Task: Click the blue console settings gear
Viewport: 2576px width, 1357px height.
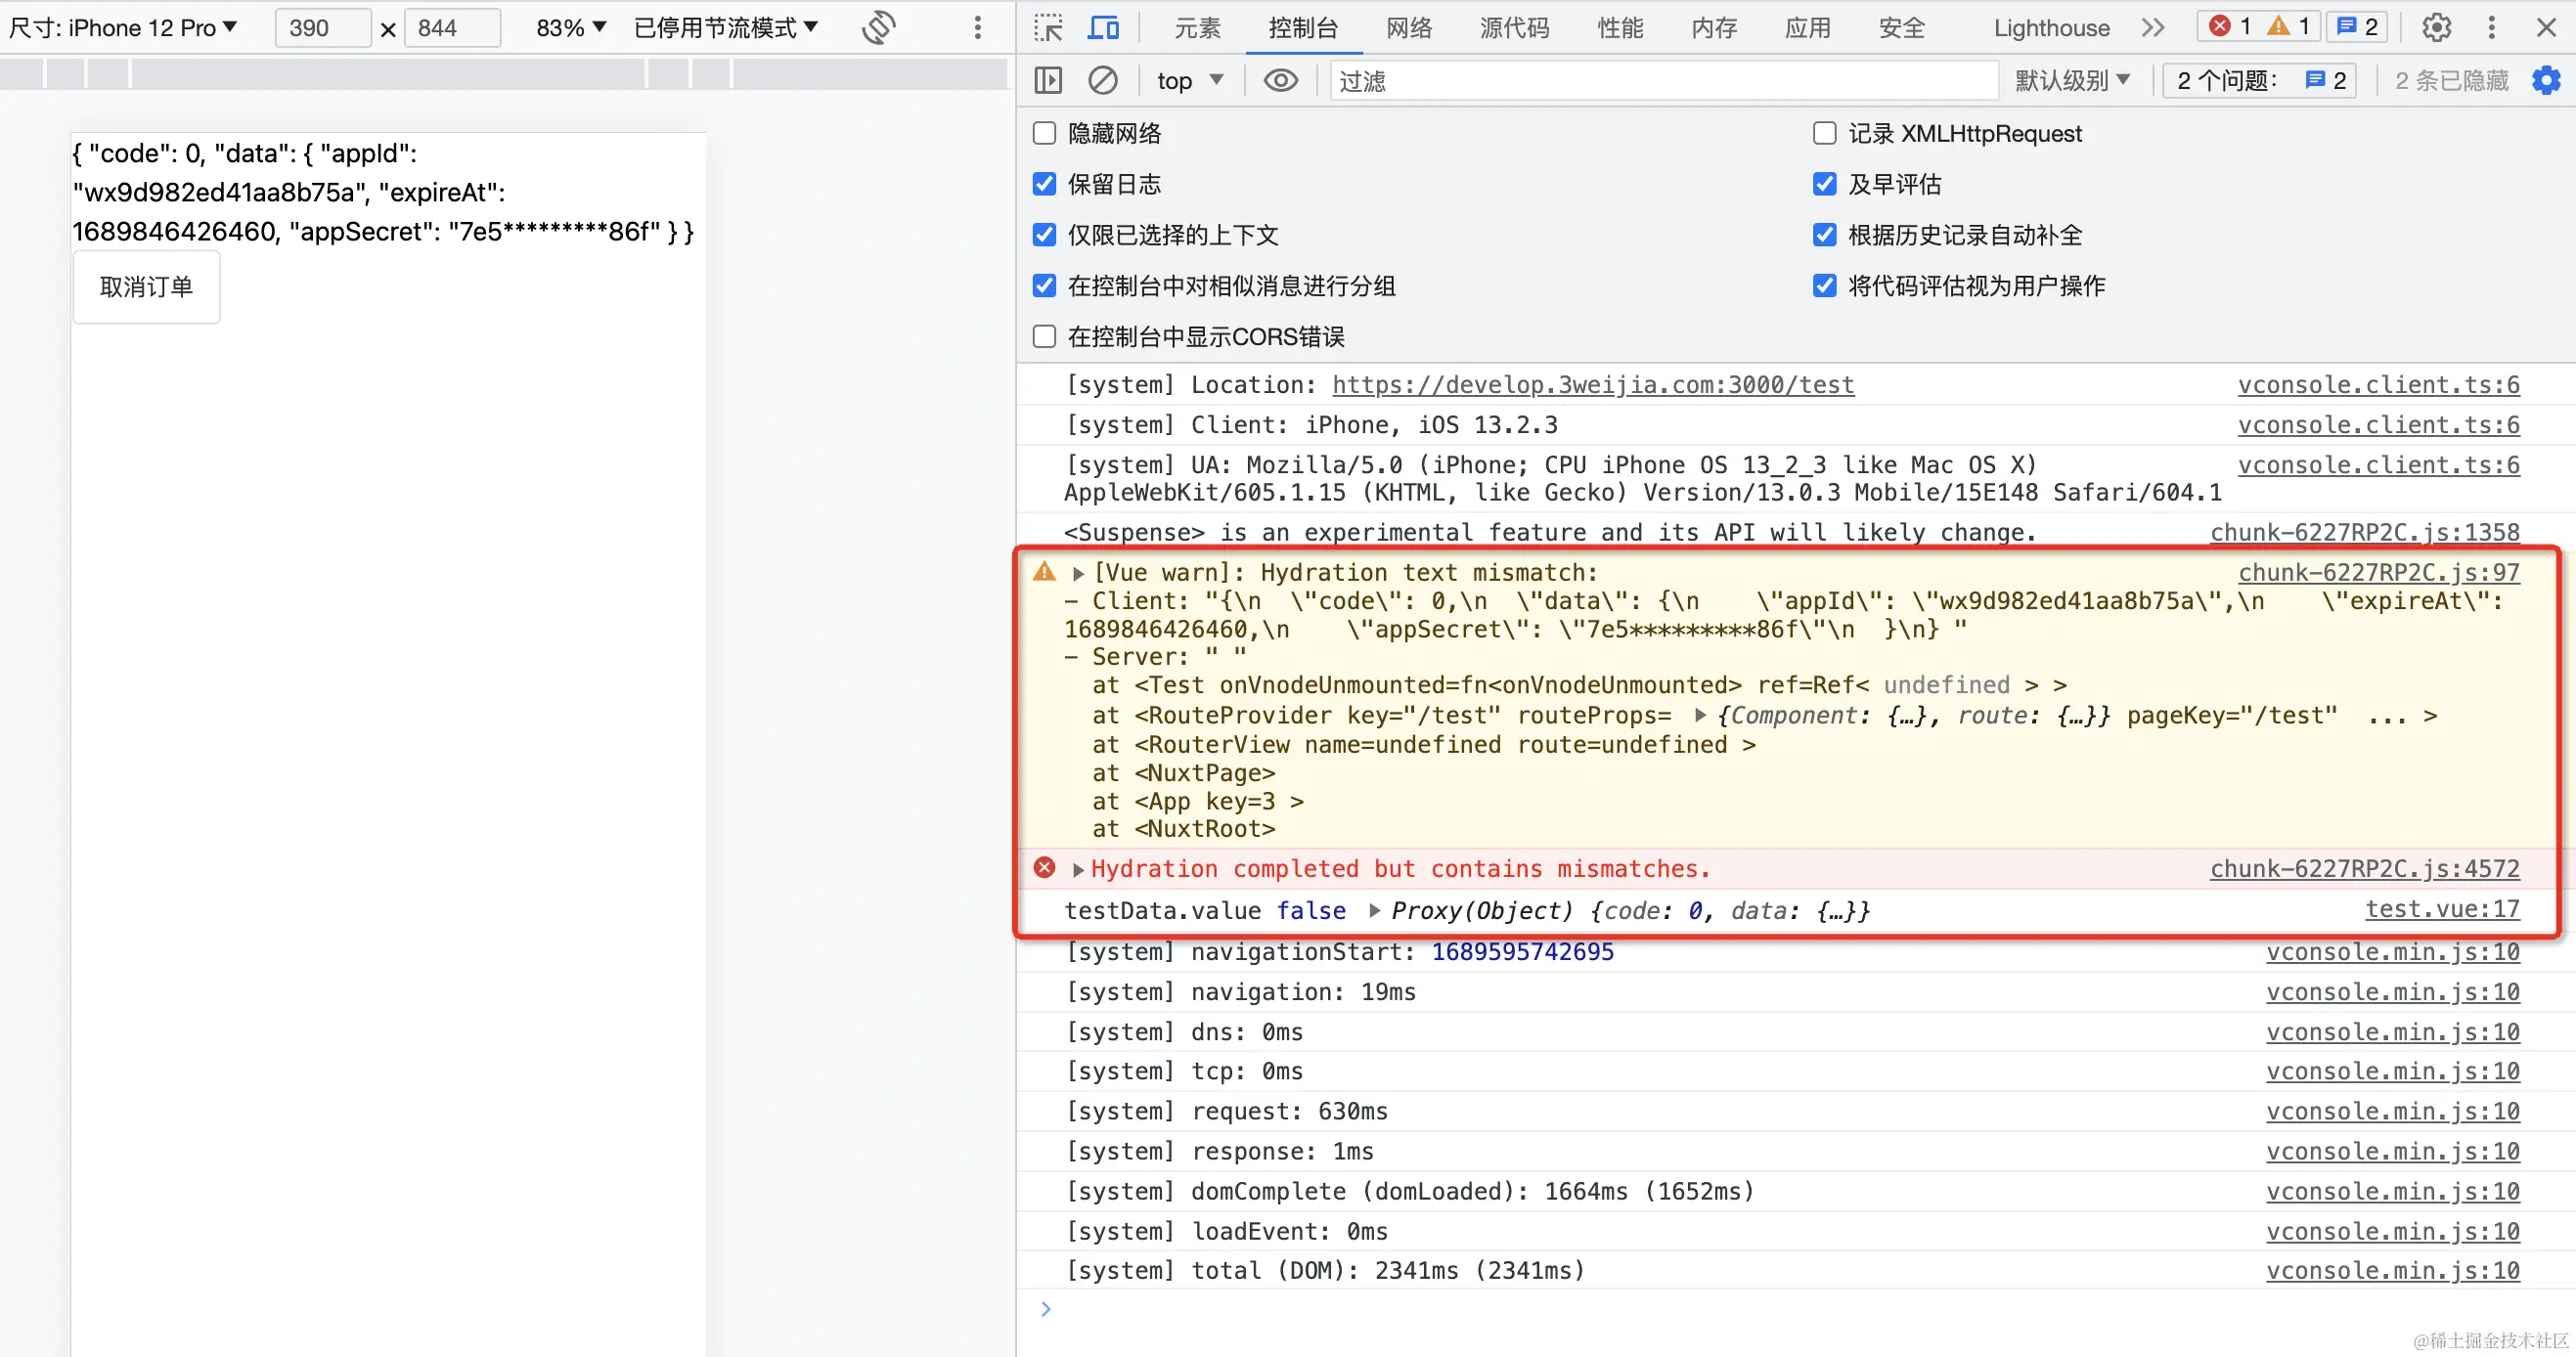Action: coord(2546,80)
